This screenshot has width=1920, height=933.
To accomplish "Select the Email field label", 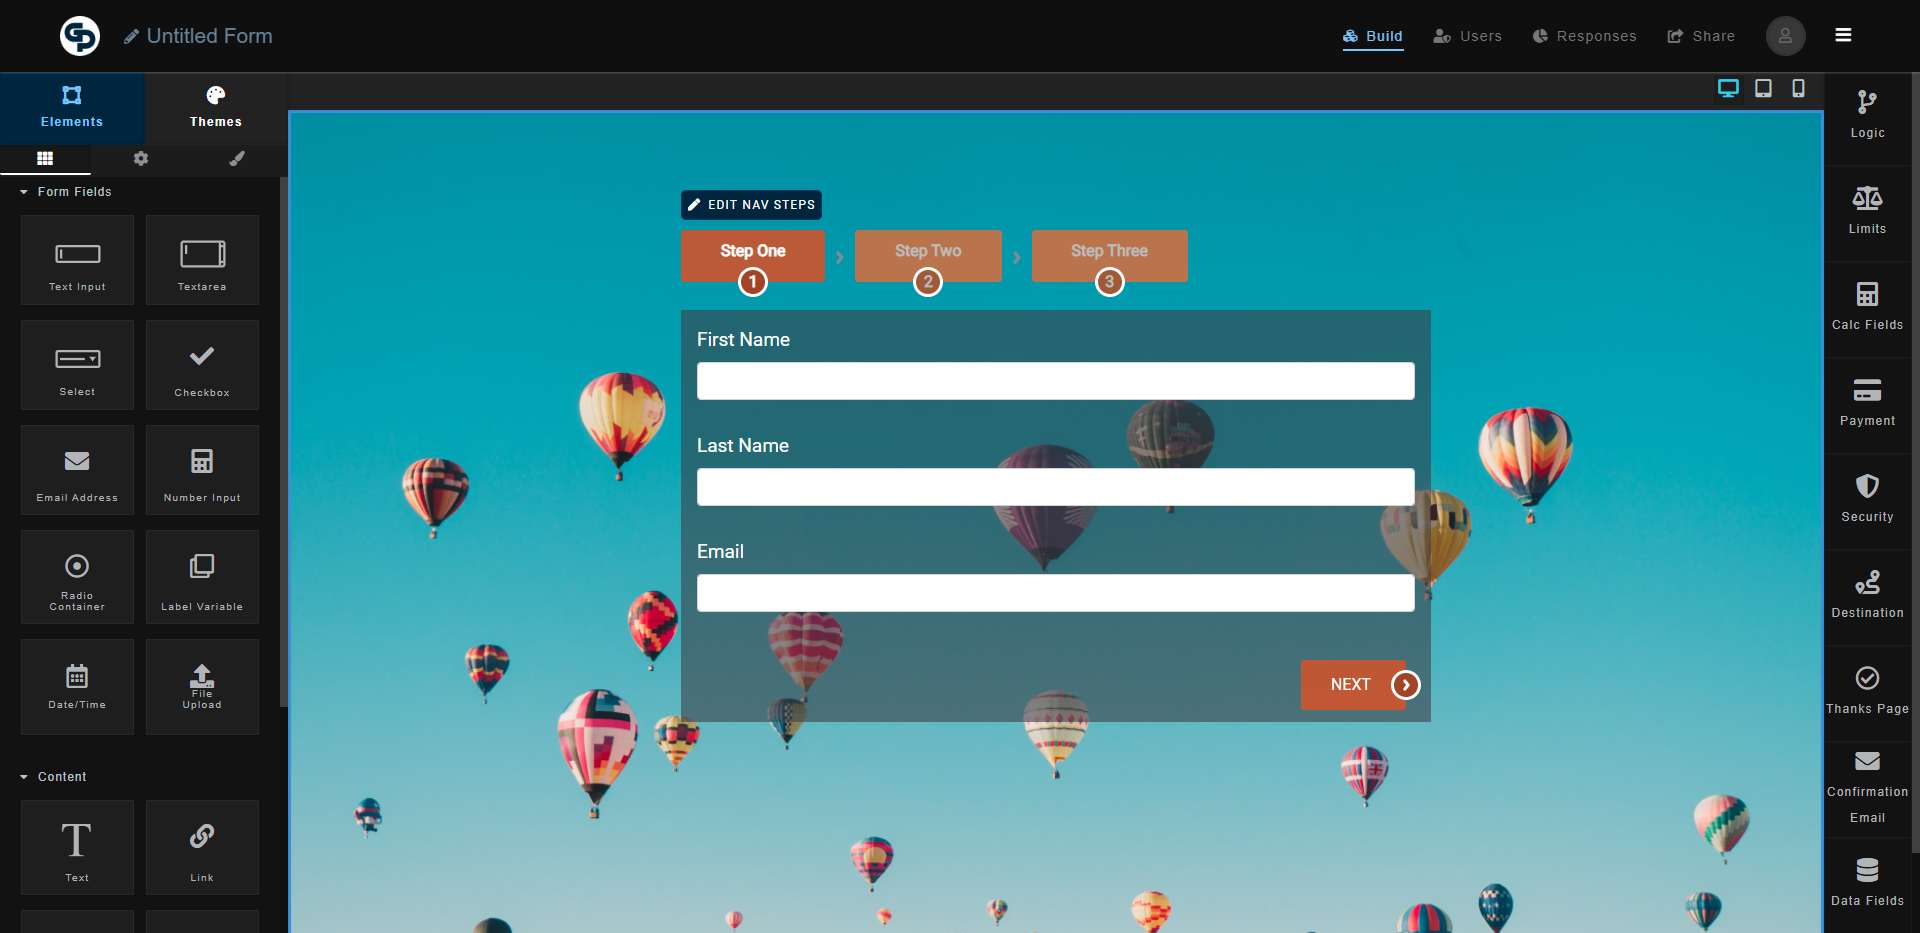I will [x=720, y=552].
